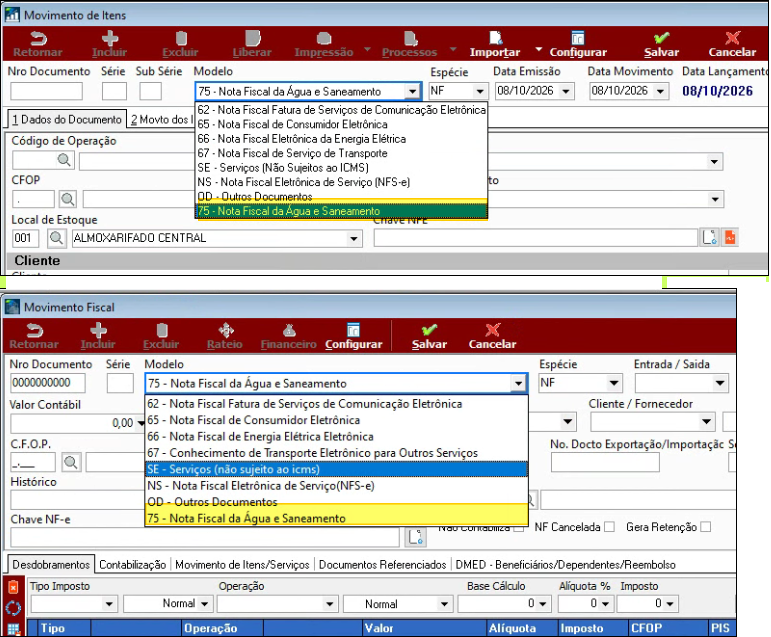771x637 pixels.
Task: Click Importar in Movimento de Itens toolbar
Action: click(495, 44)
